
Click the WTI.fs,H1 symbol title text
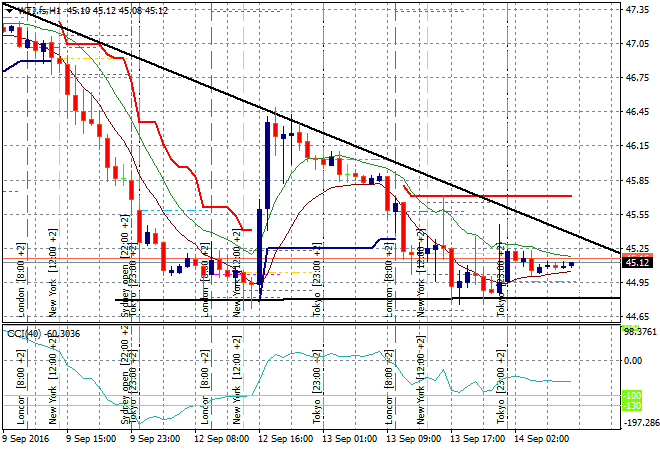[x=38, y=10]
